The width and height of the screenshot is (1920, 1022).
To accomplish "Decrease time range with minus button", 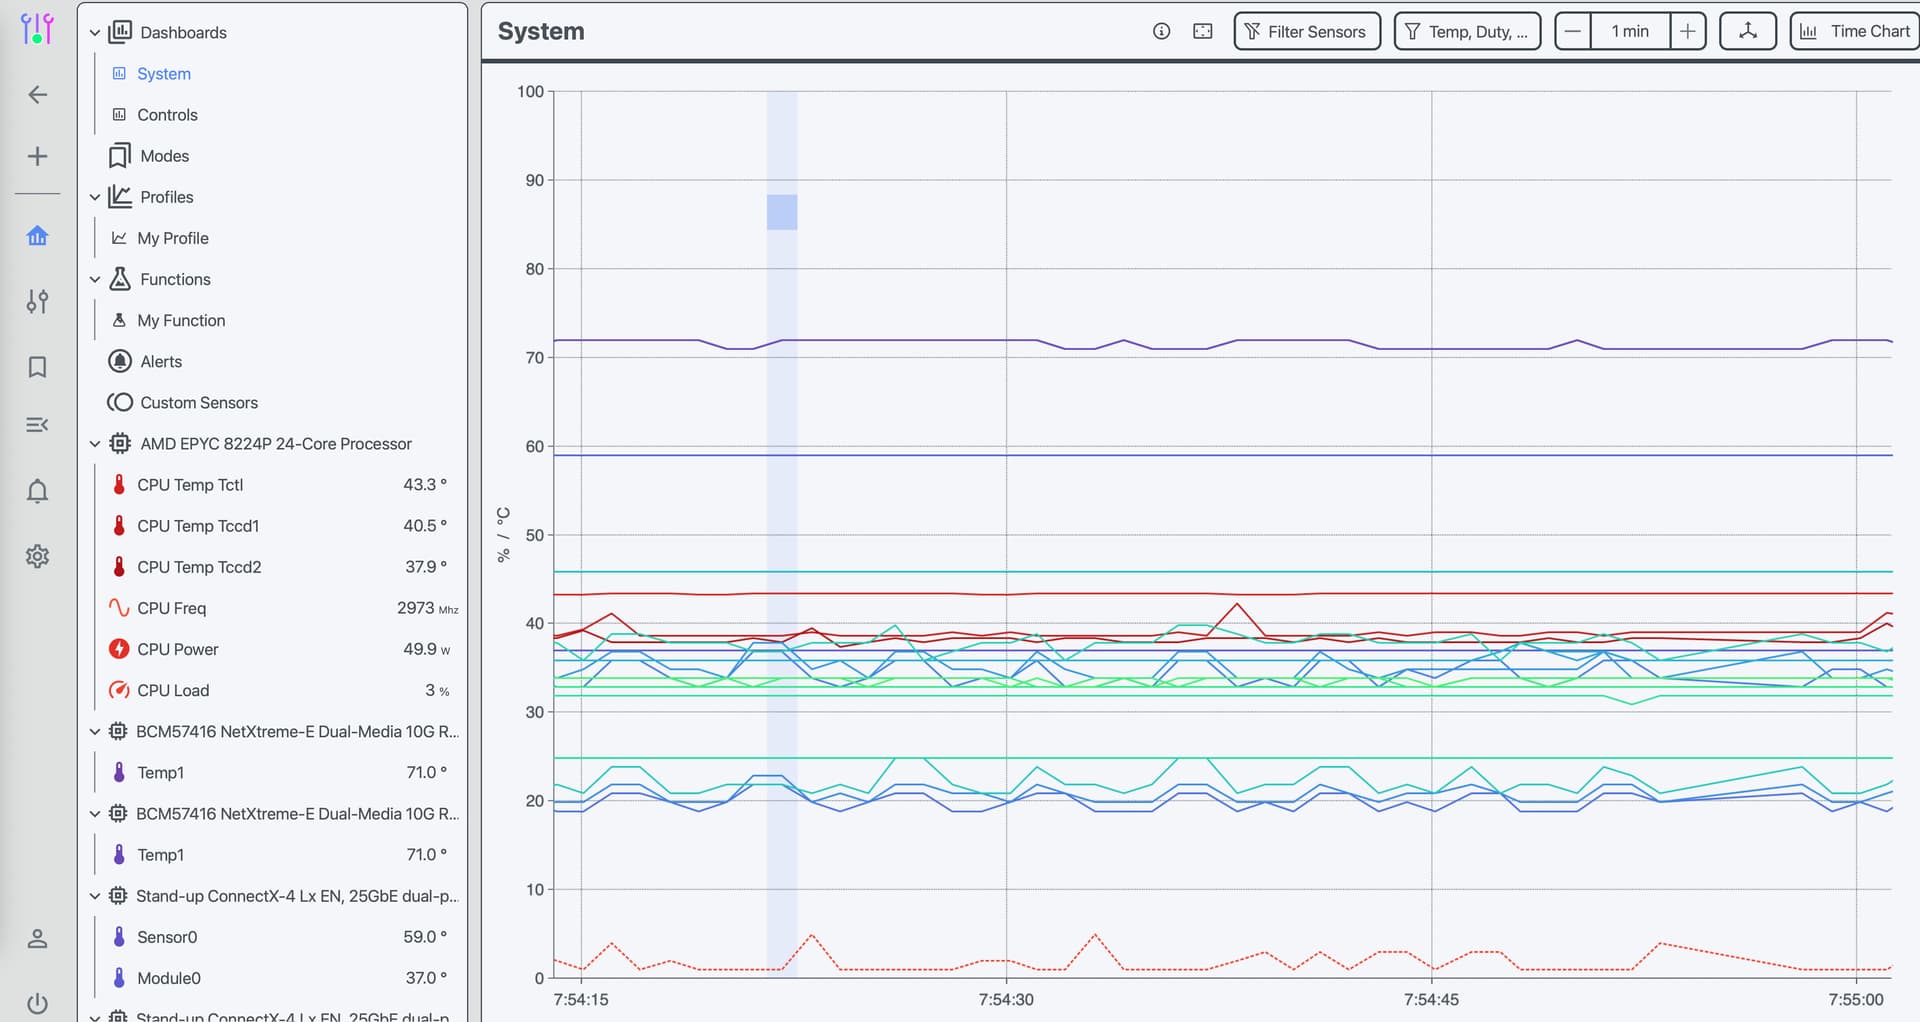I will click(1573, 31).
